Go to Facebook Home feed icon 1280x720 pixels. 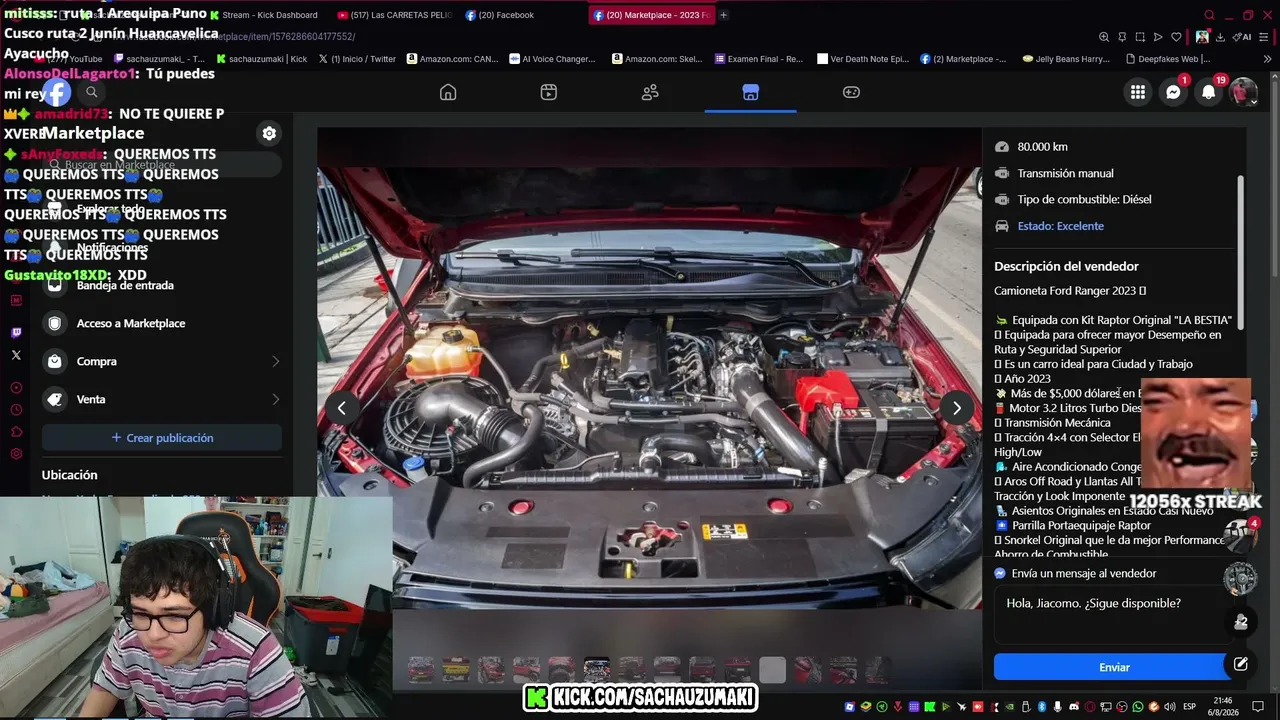(x=448, y=92)
